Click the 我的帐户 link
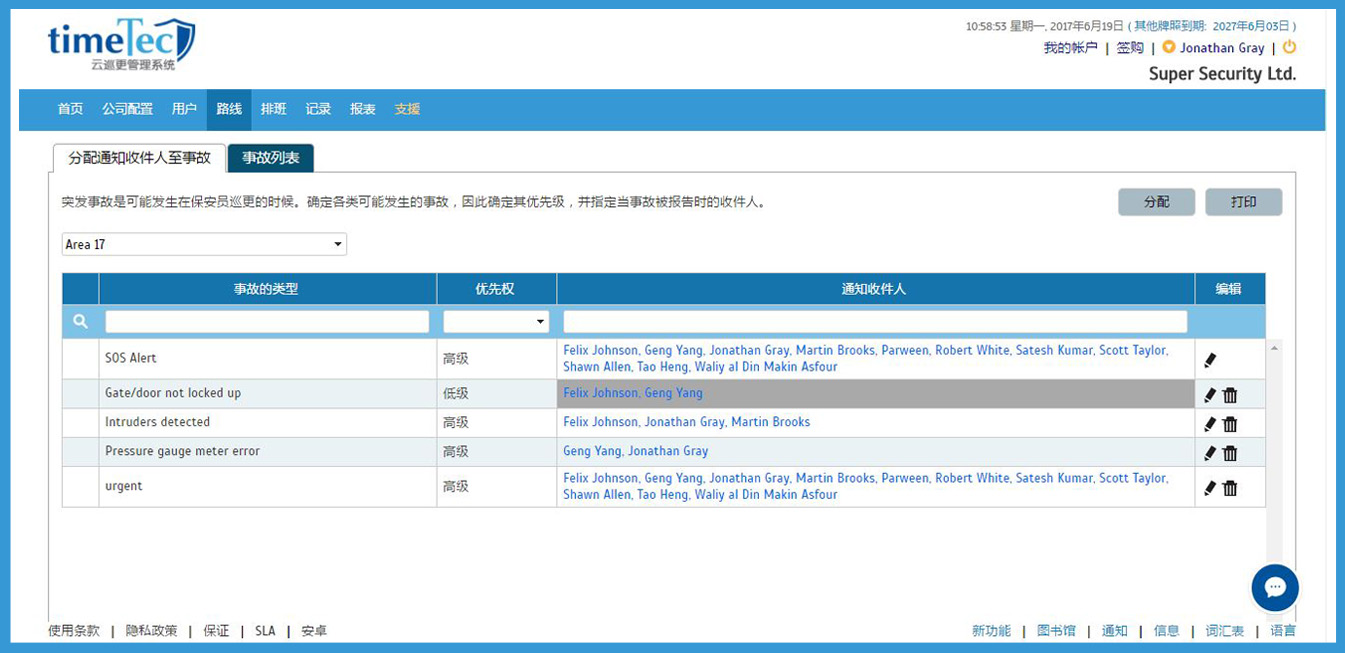The width and height of the screenshot is (1345, 653). [x=1070, y=48]
